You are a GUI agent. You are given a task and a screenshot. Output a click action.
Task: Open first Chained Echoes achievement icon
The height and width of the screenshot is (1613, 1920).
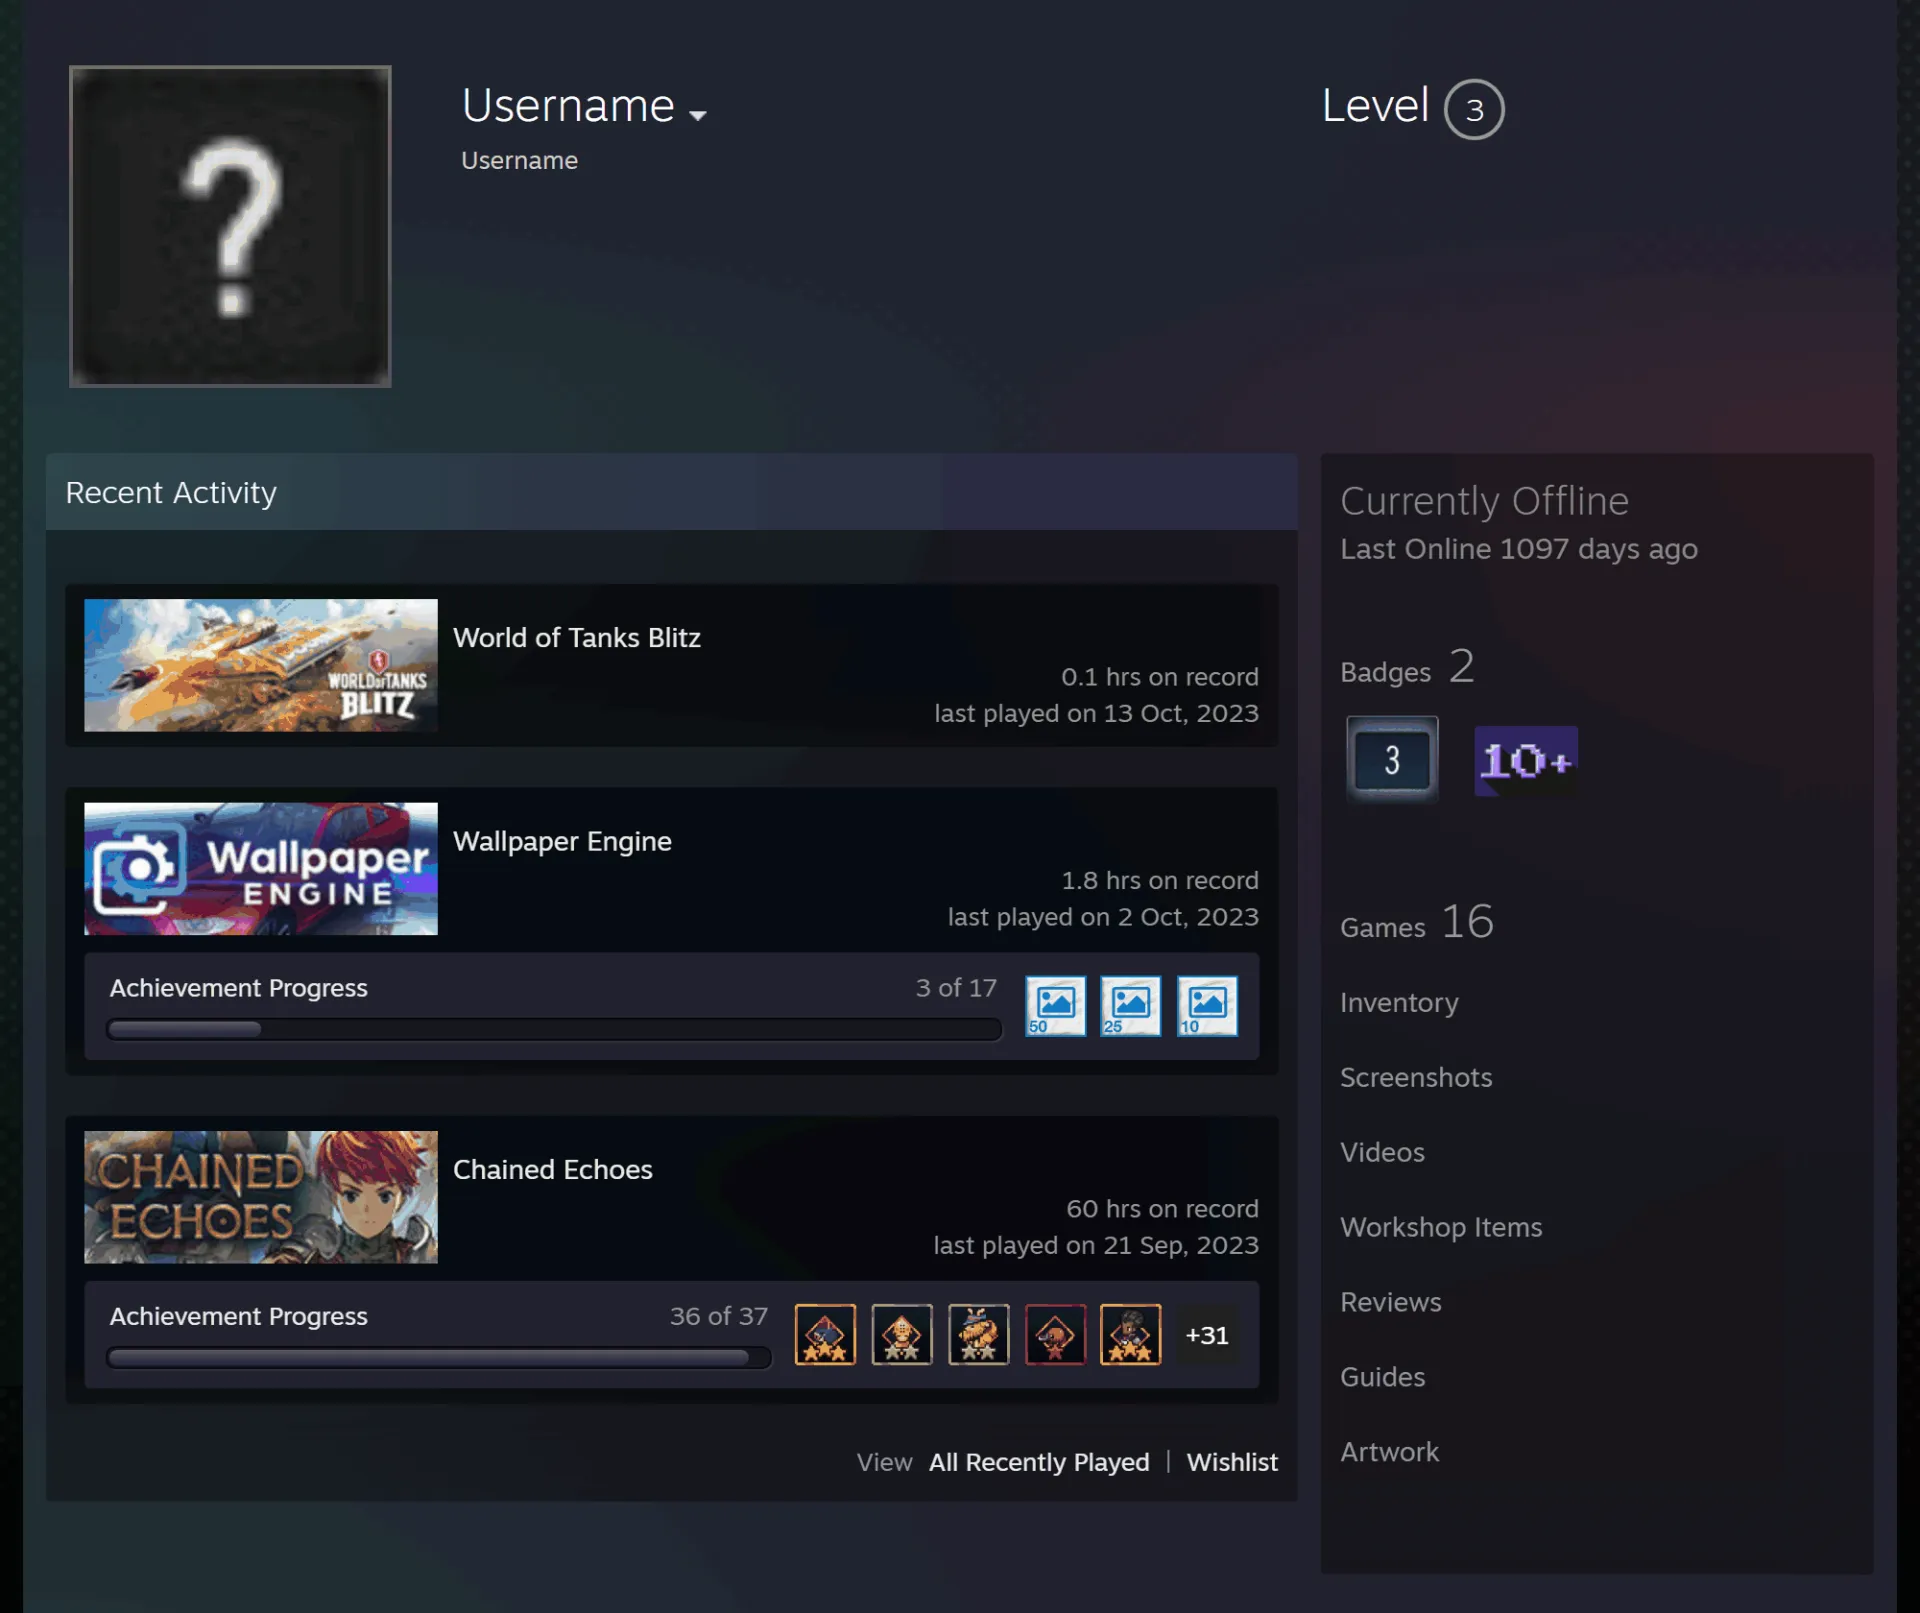tap(825, 1334)
